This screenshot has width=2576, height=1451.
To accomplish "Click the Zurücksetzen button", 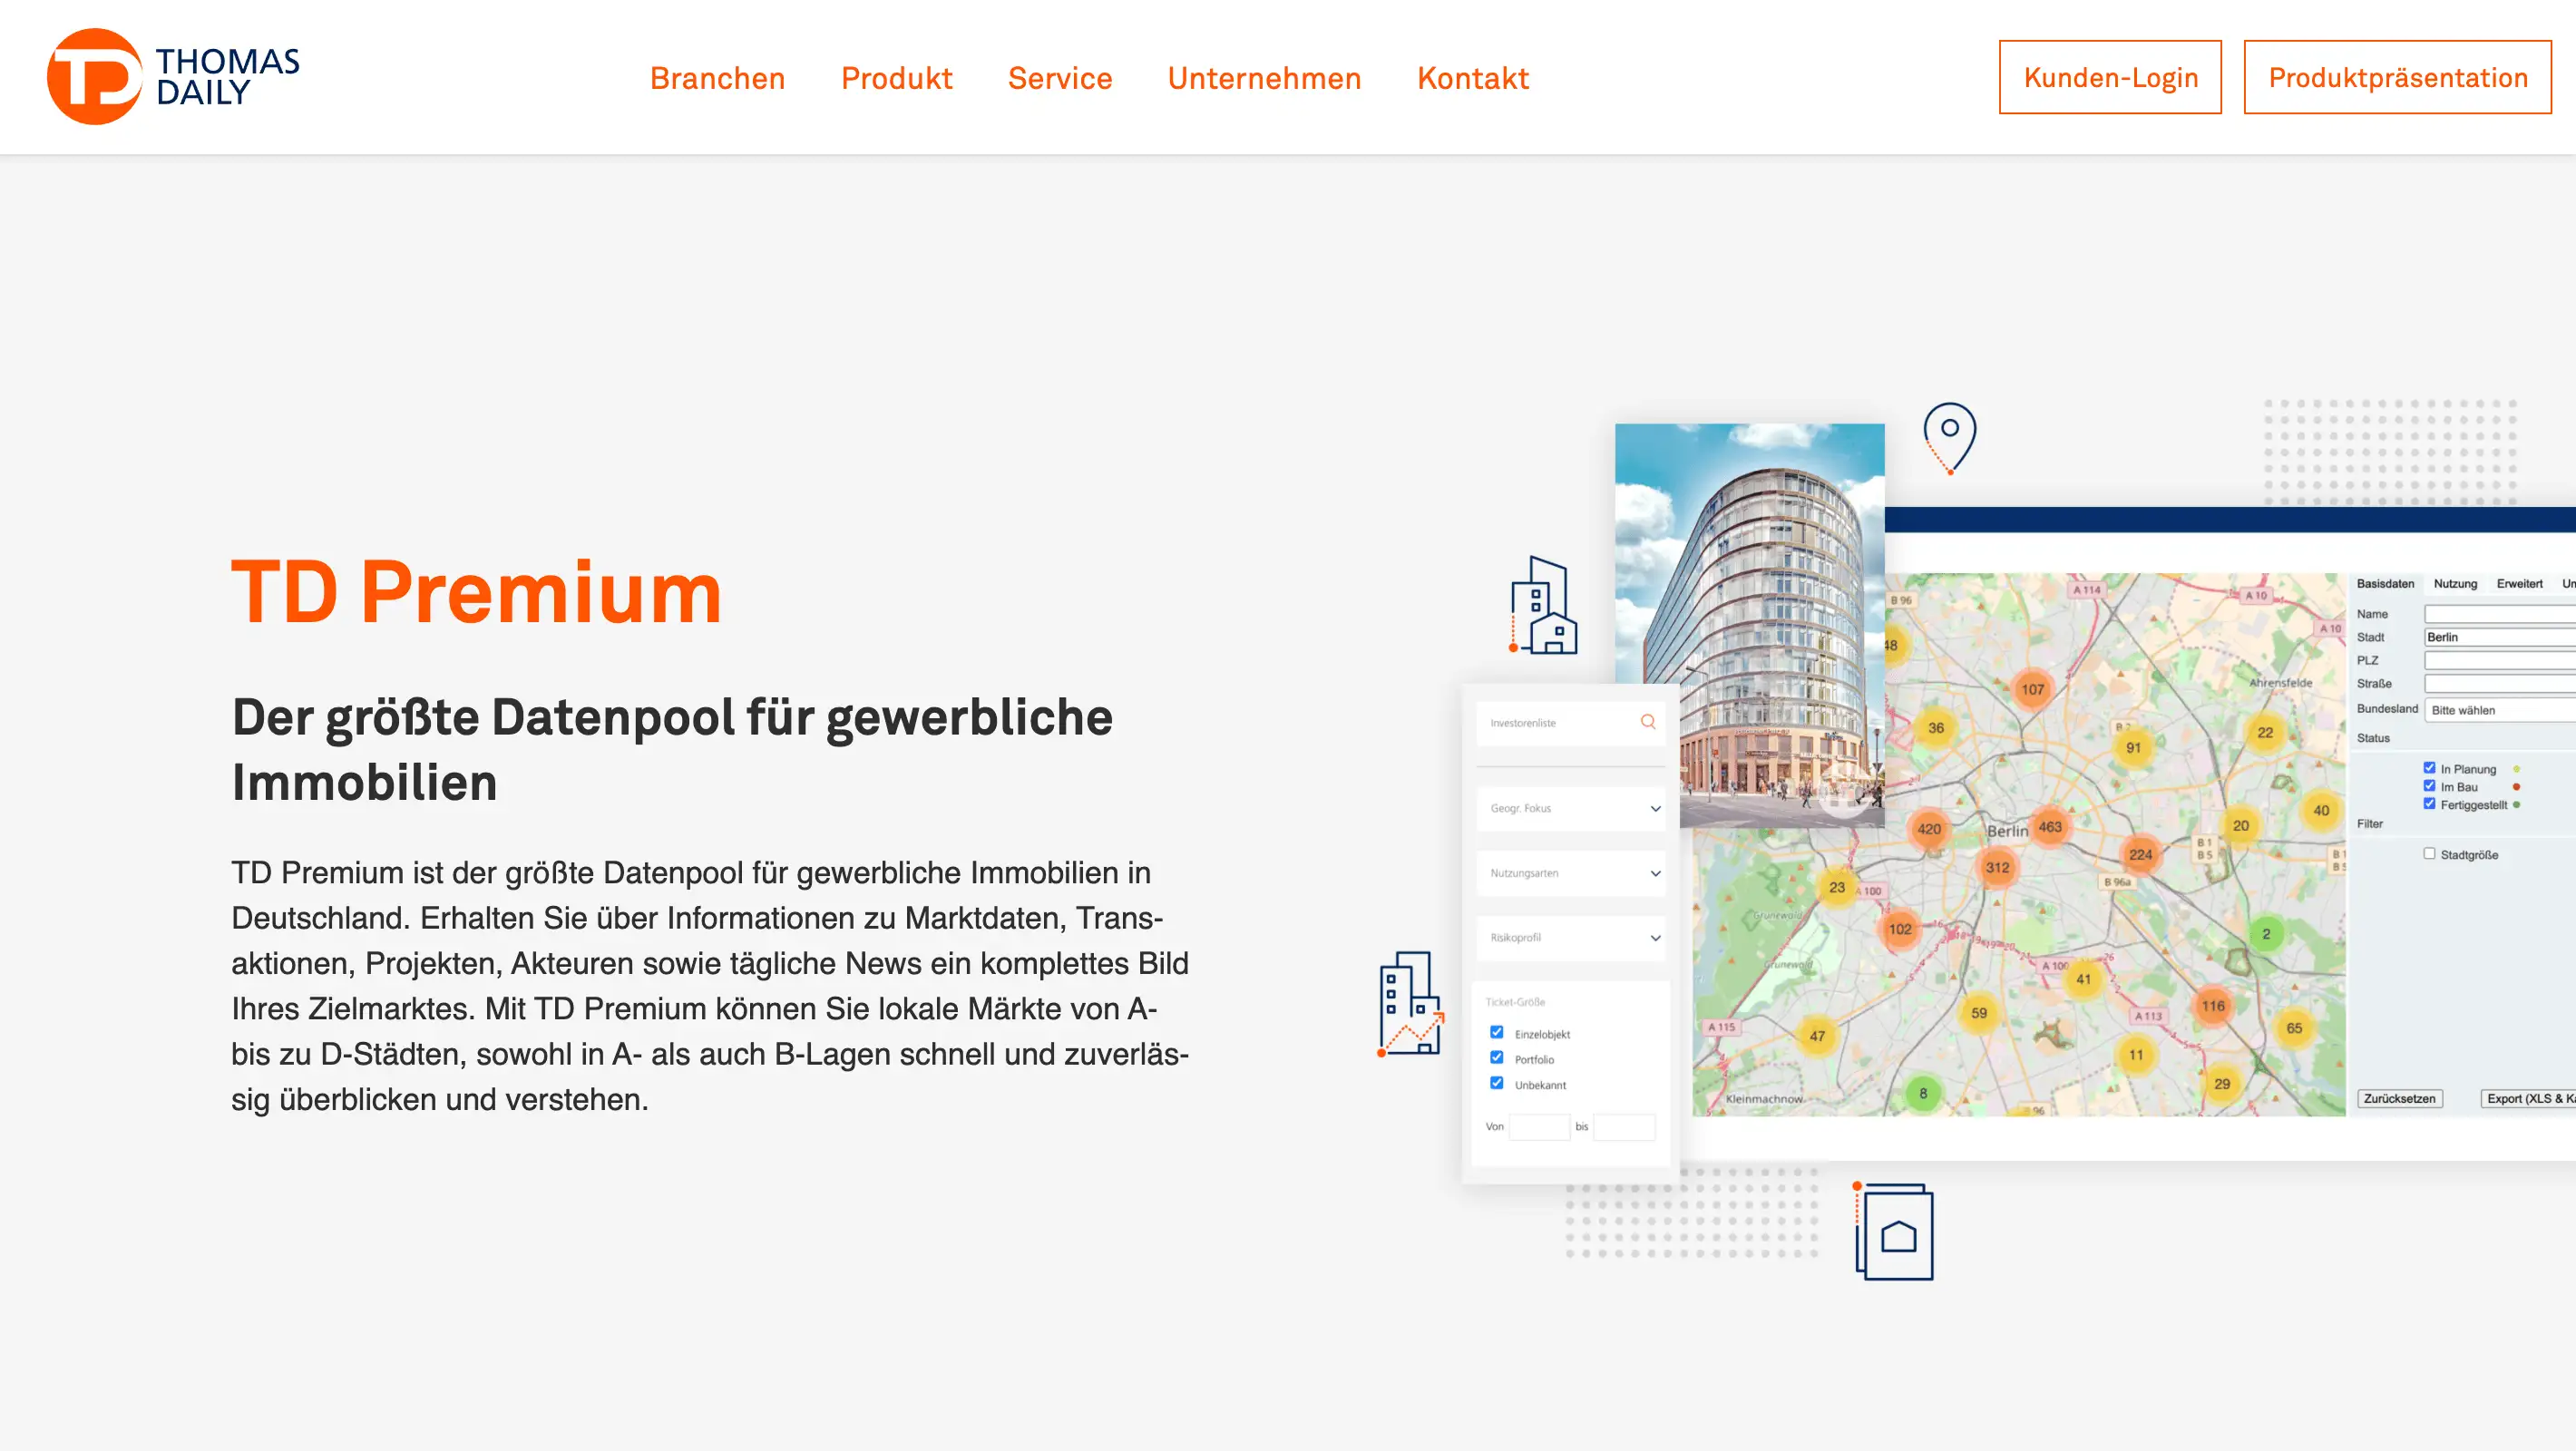I will coord(2399,1099).
